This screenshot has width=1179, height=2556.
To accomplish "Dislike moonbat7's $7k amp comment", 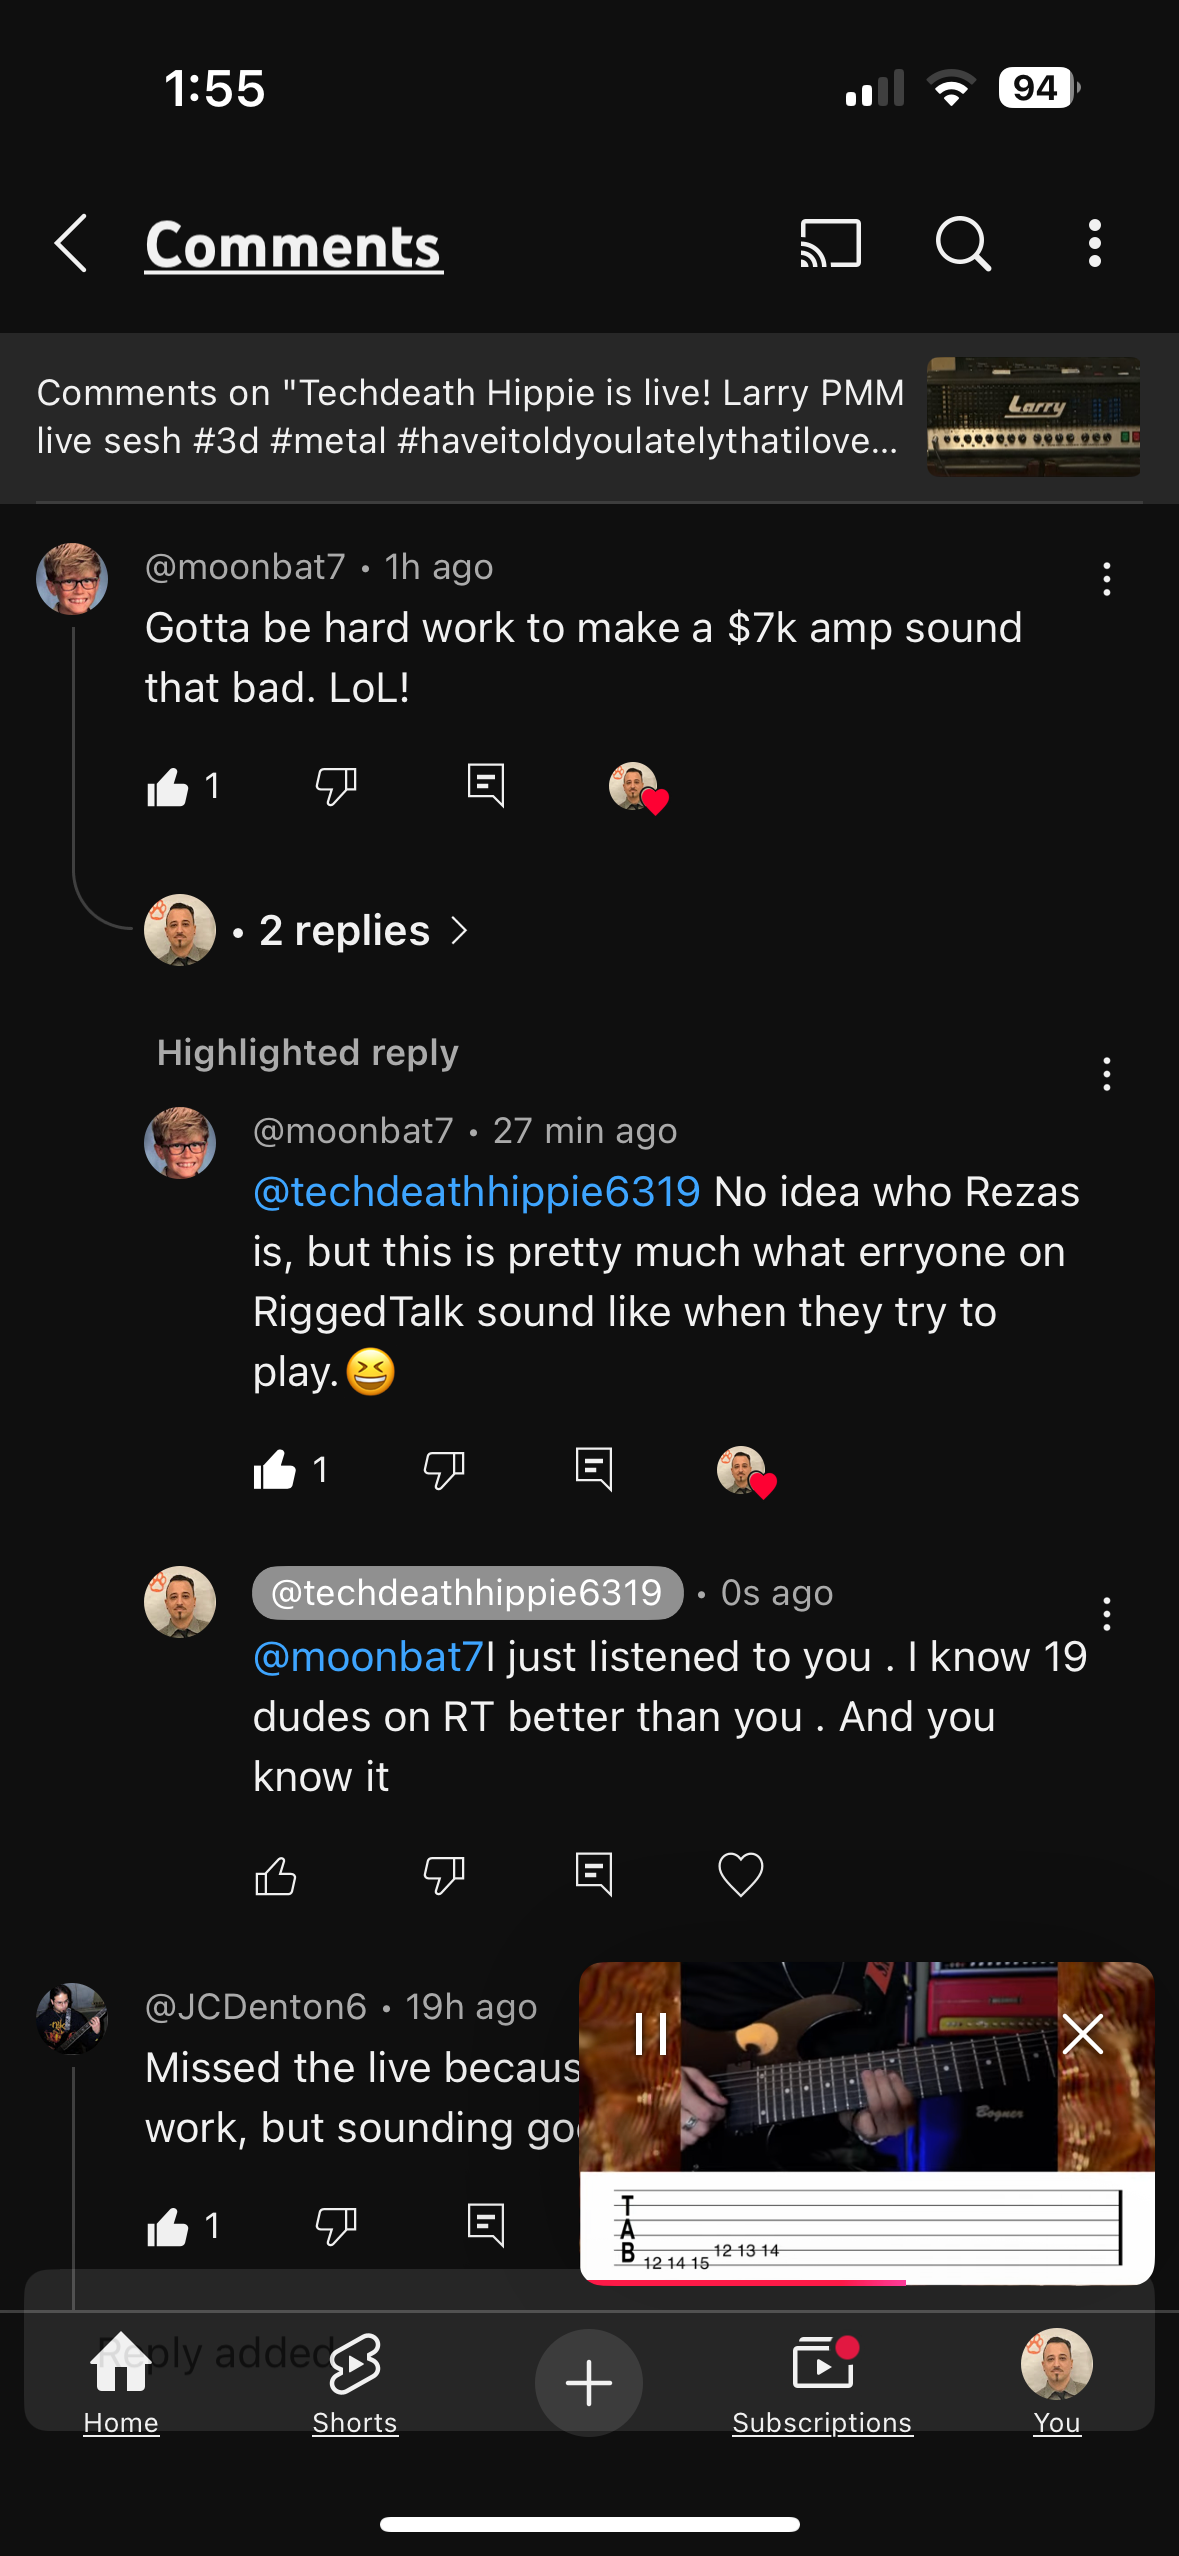I will tap(336, 786).
